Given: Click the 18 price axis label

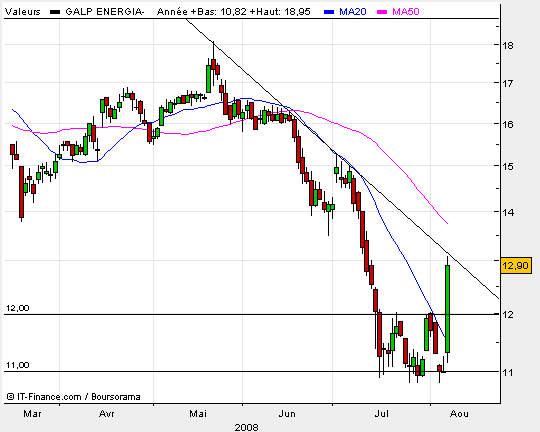Looking at the screenshot, I should (x=508, y=45).
